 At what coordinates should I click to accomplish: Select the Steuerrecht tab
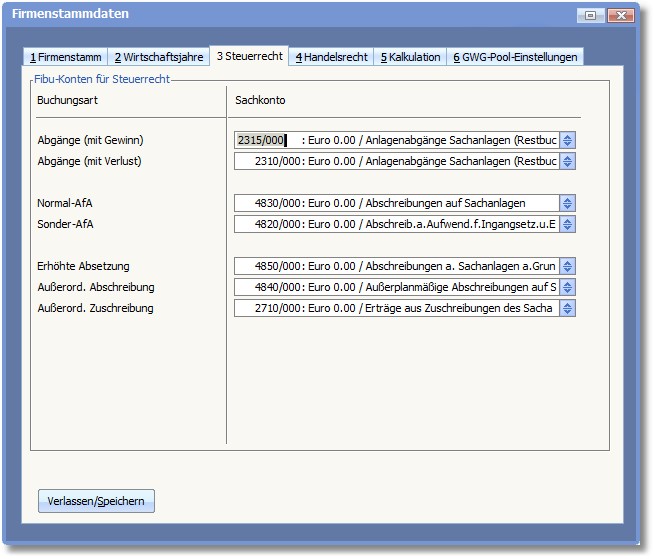point(249,56)
